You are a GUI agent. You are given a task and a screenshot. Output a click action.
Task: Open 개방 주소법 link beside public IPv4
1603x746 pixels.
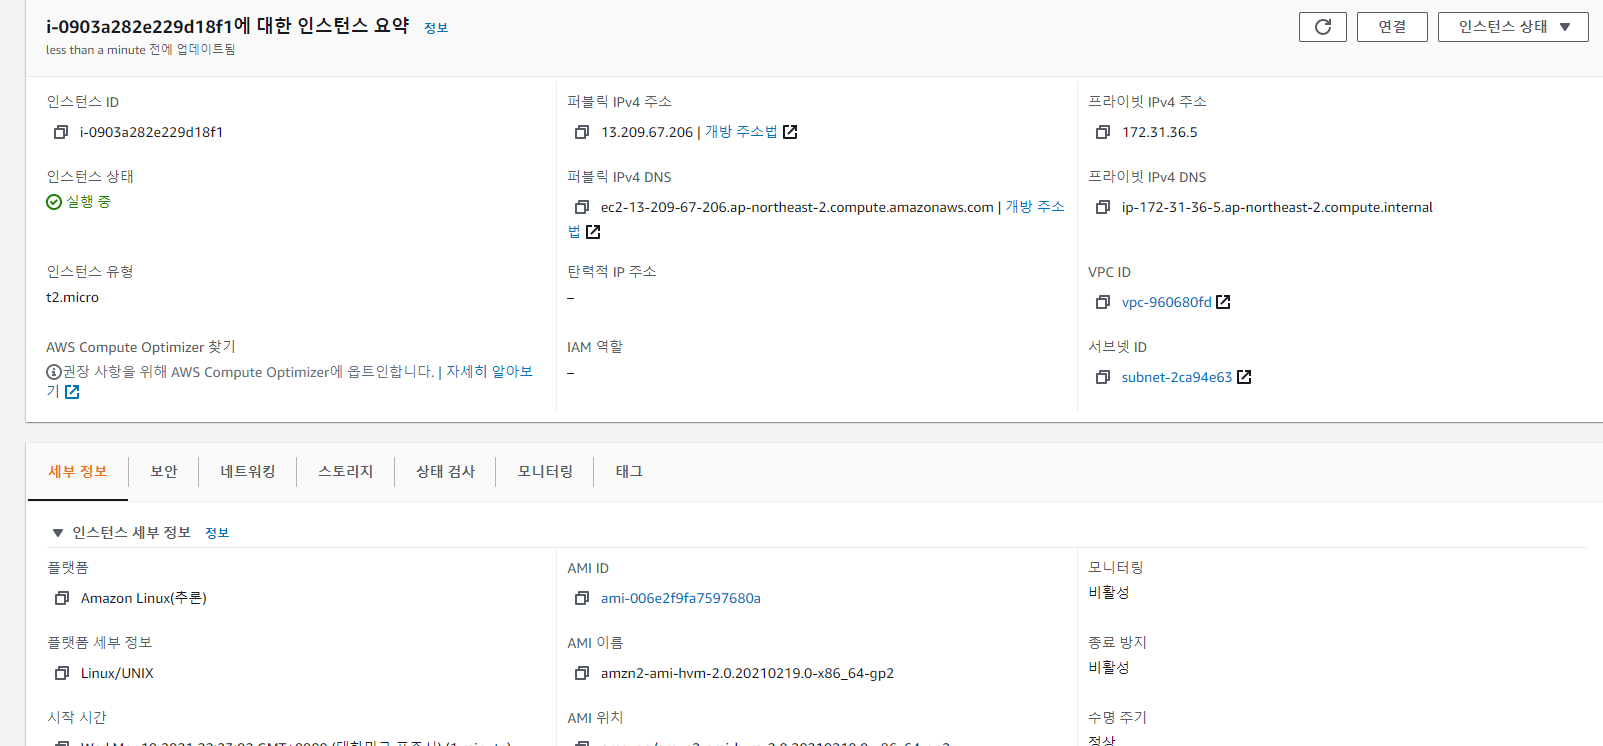point(741,132)
